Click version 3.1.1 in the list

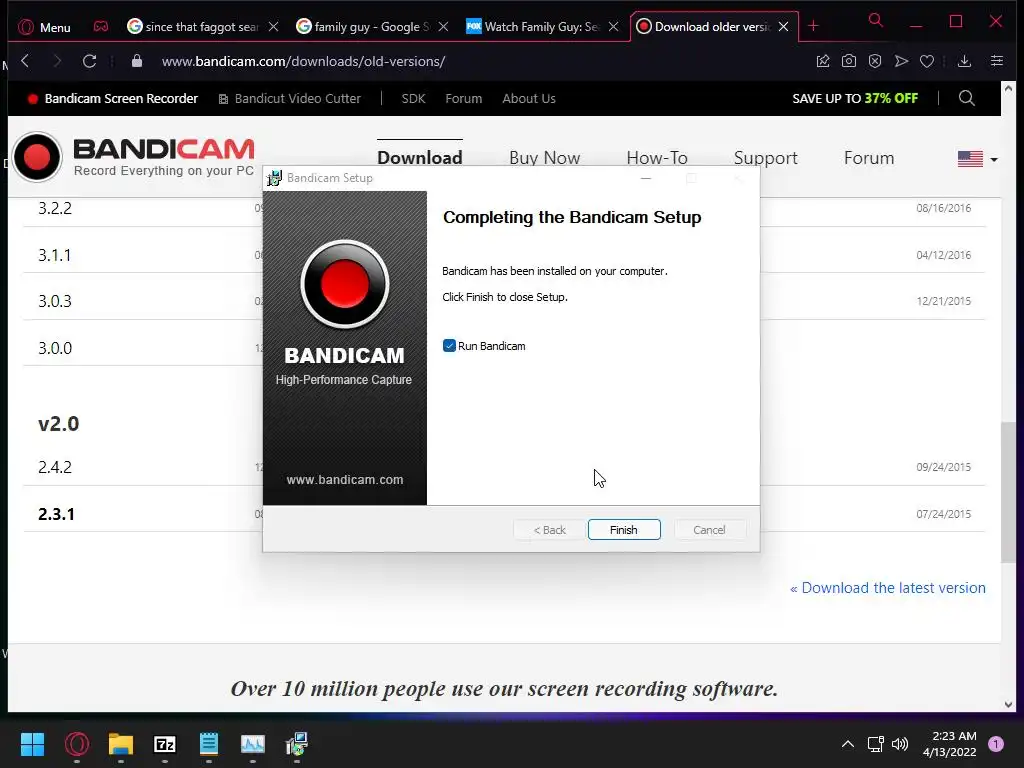pos(54,255)
